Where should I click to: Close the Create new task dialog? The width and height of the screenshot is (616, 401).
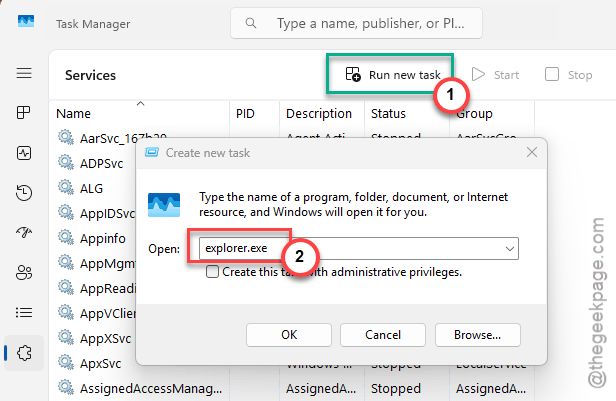point(532,152)
